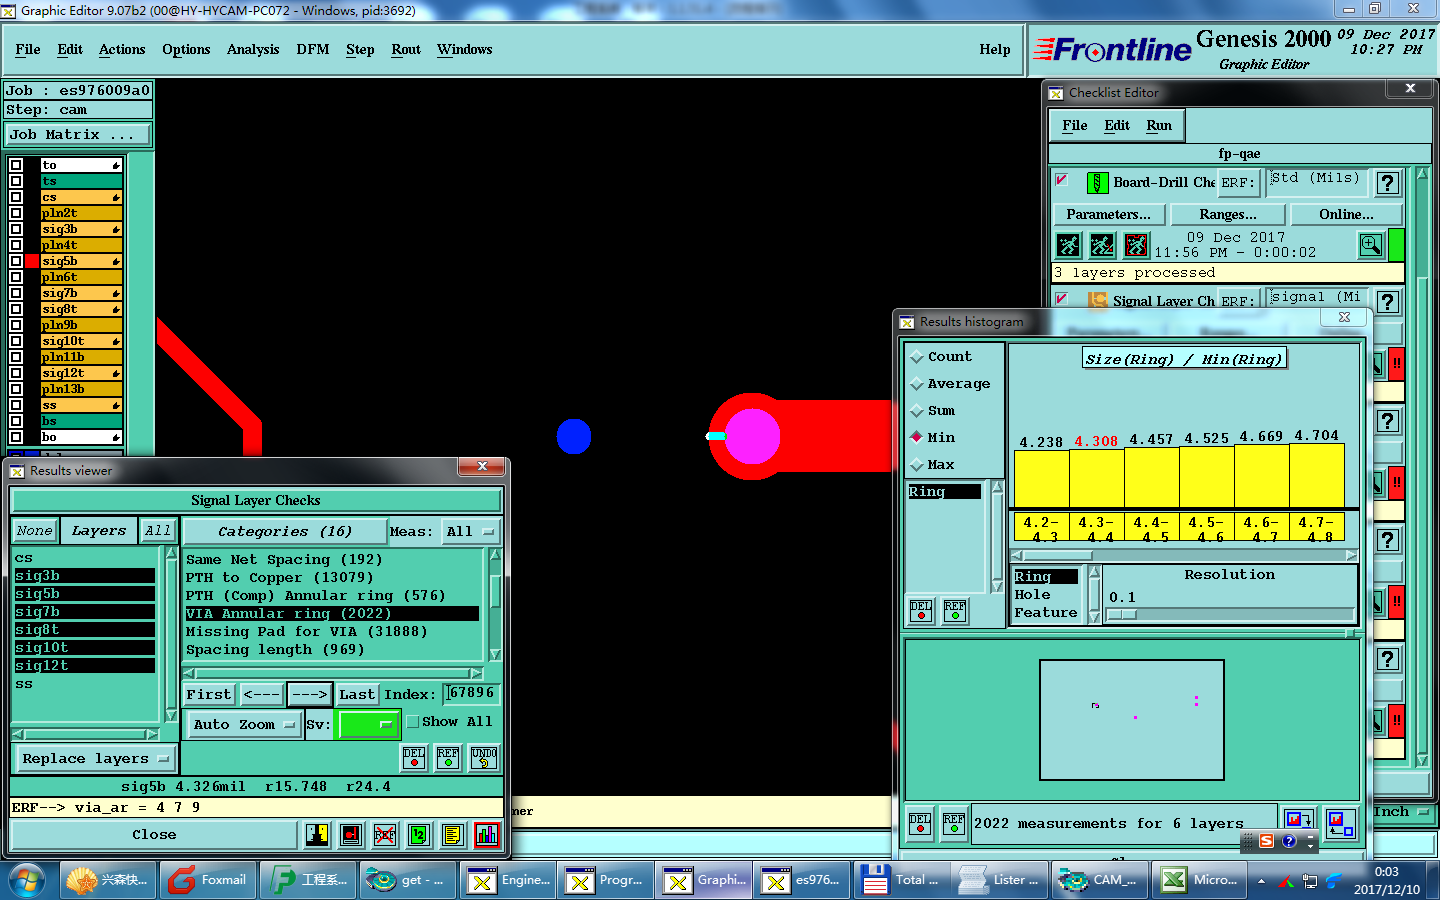Open the DFM menu

tap(313, 49)
